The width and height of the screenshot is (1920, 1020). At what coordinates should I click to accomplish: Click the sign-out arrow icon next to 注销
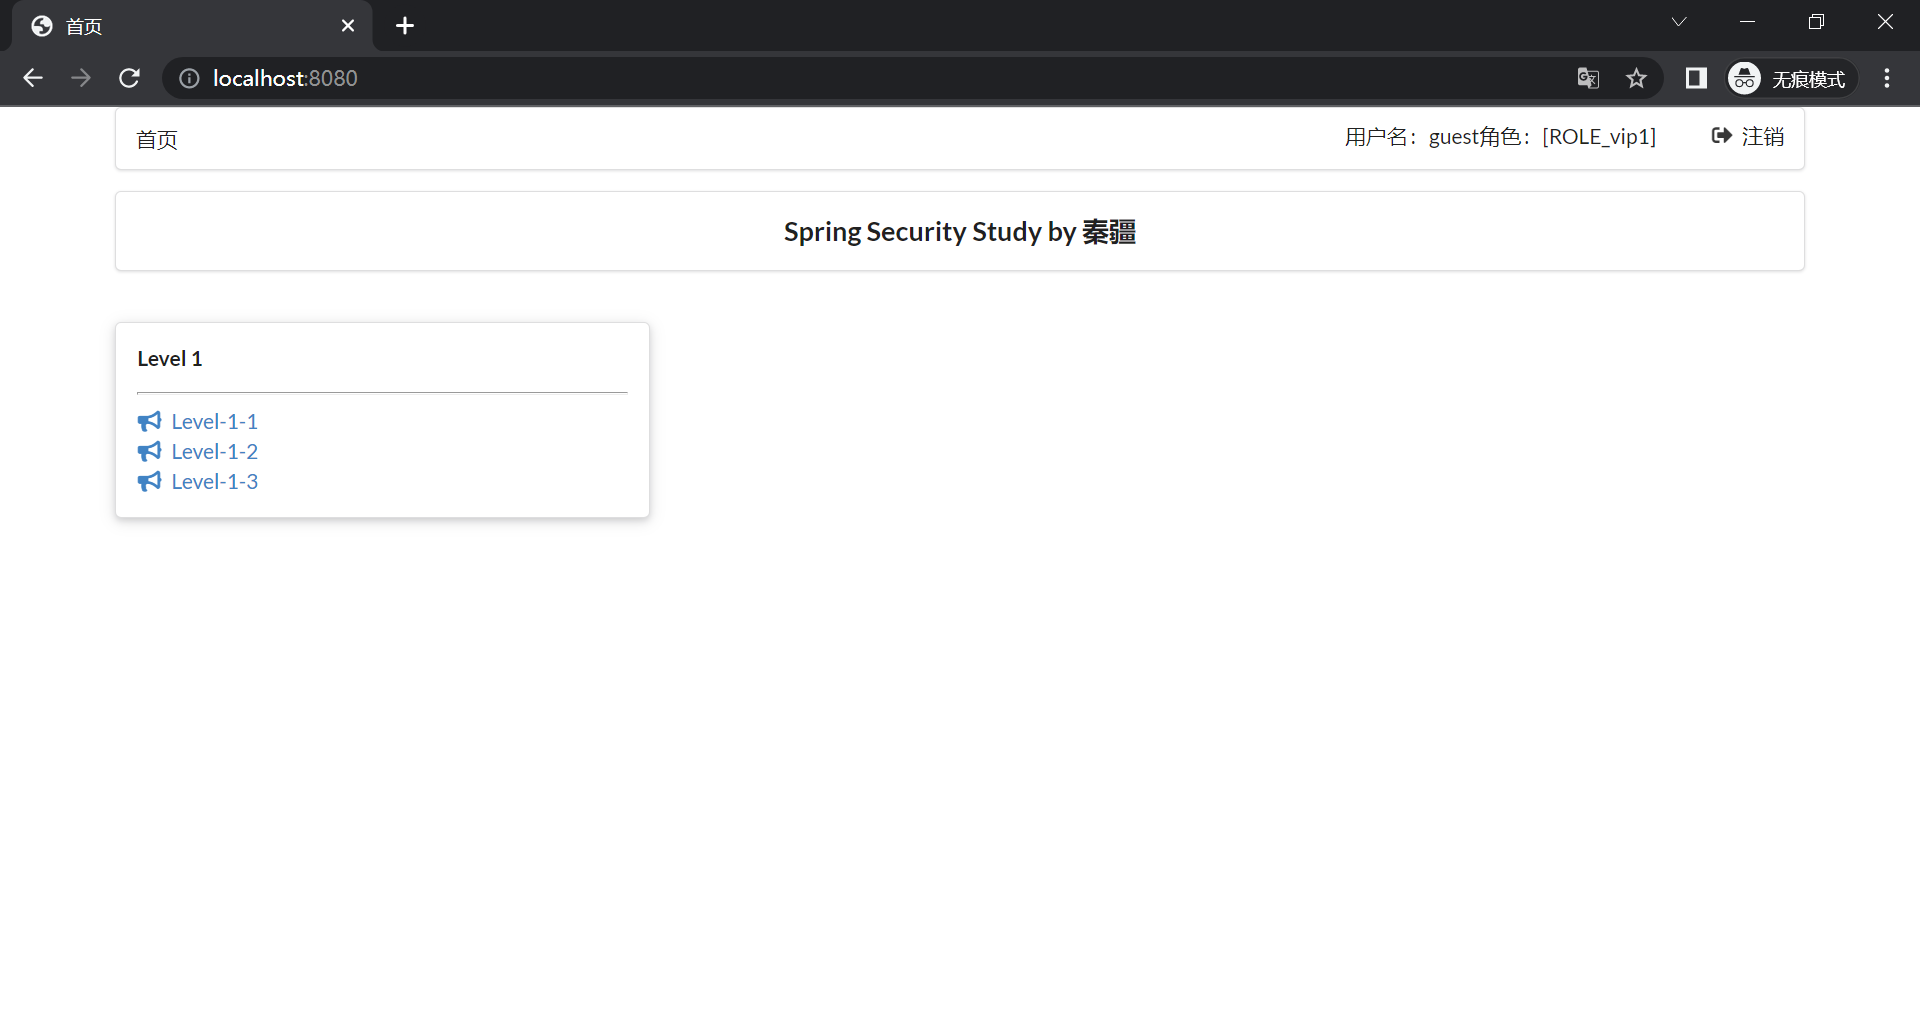coord(1721,135)
